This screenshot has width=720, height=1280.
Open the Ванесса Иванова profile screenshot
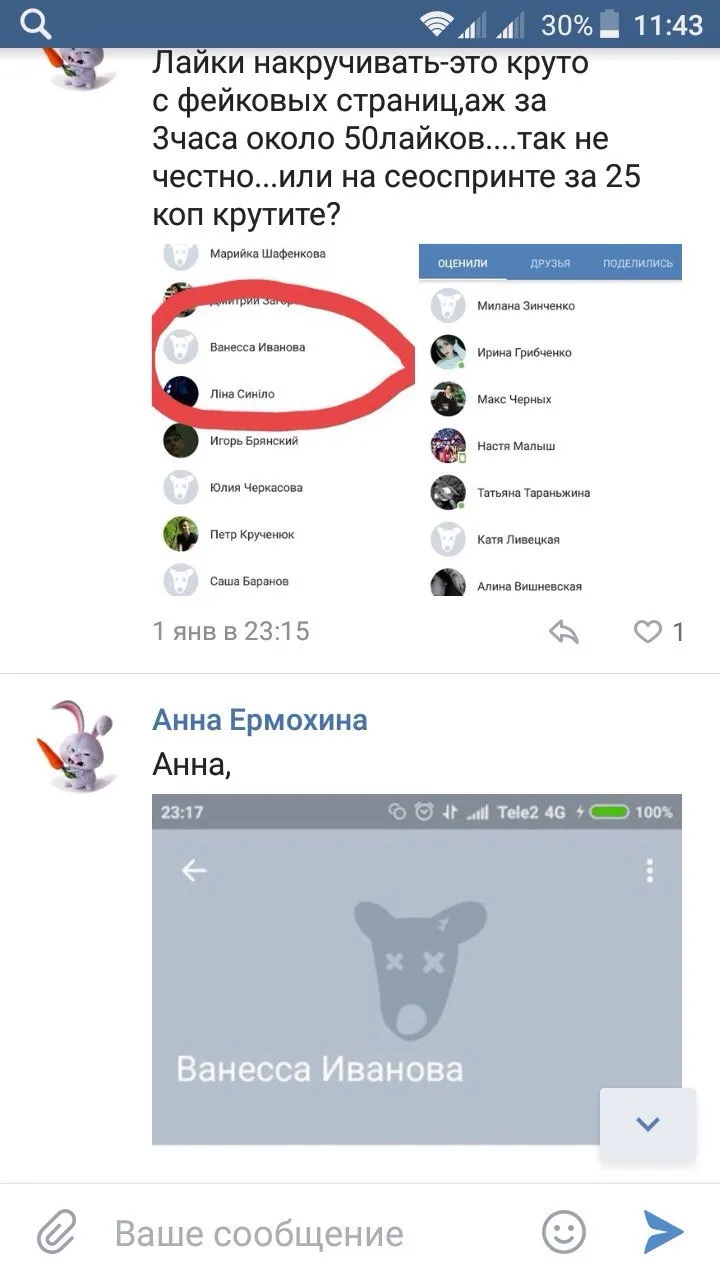[417, 969]
